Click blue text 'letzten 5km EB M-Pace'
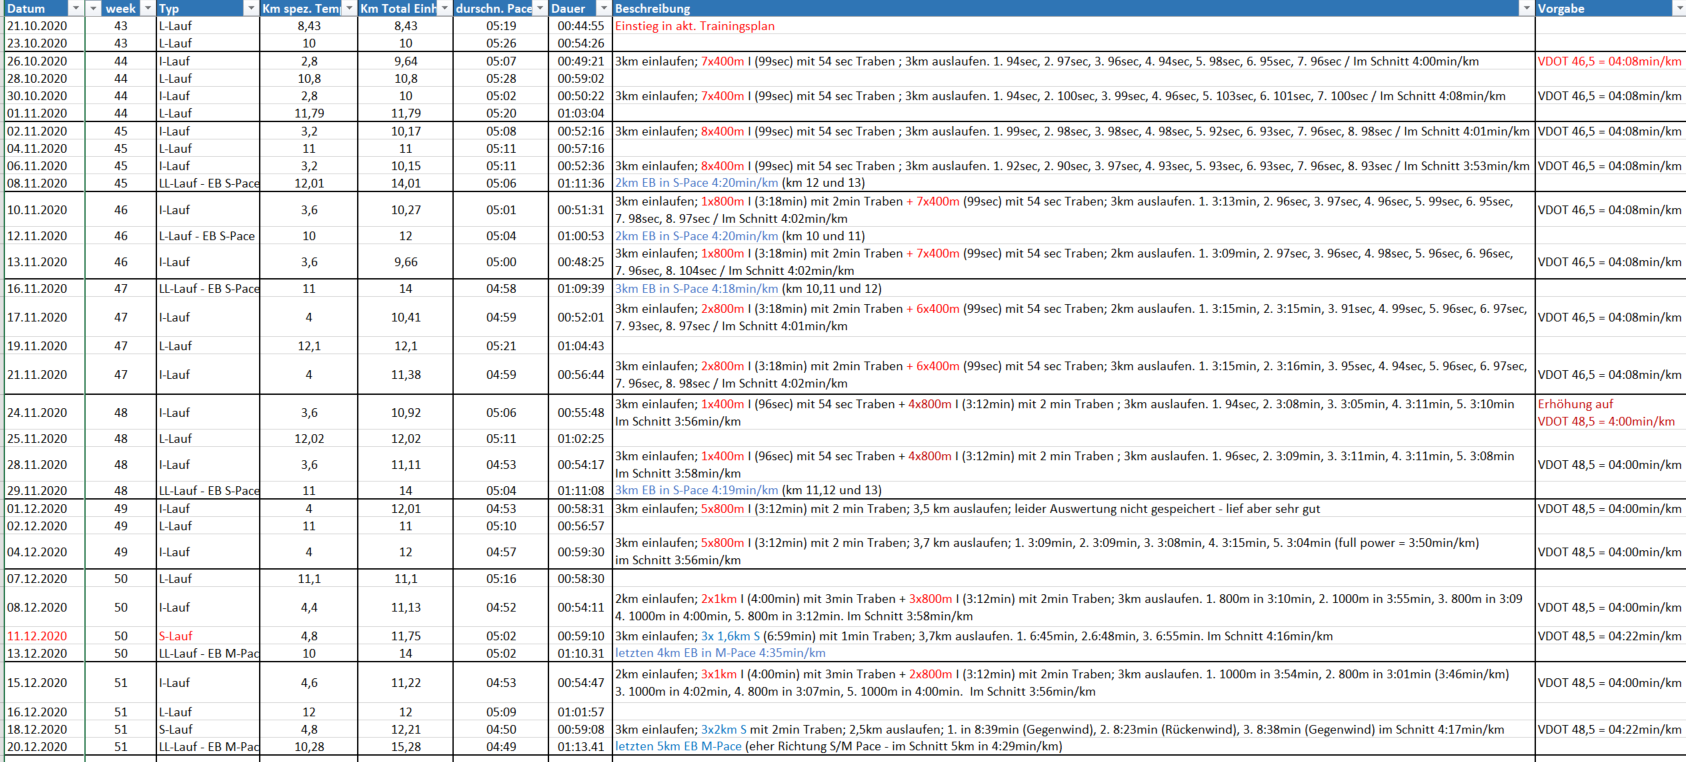This screenshot has width=1686, height=762. point(678,746)
